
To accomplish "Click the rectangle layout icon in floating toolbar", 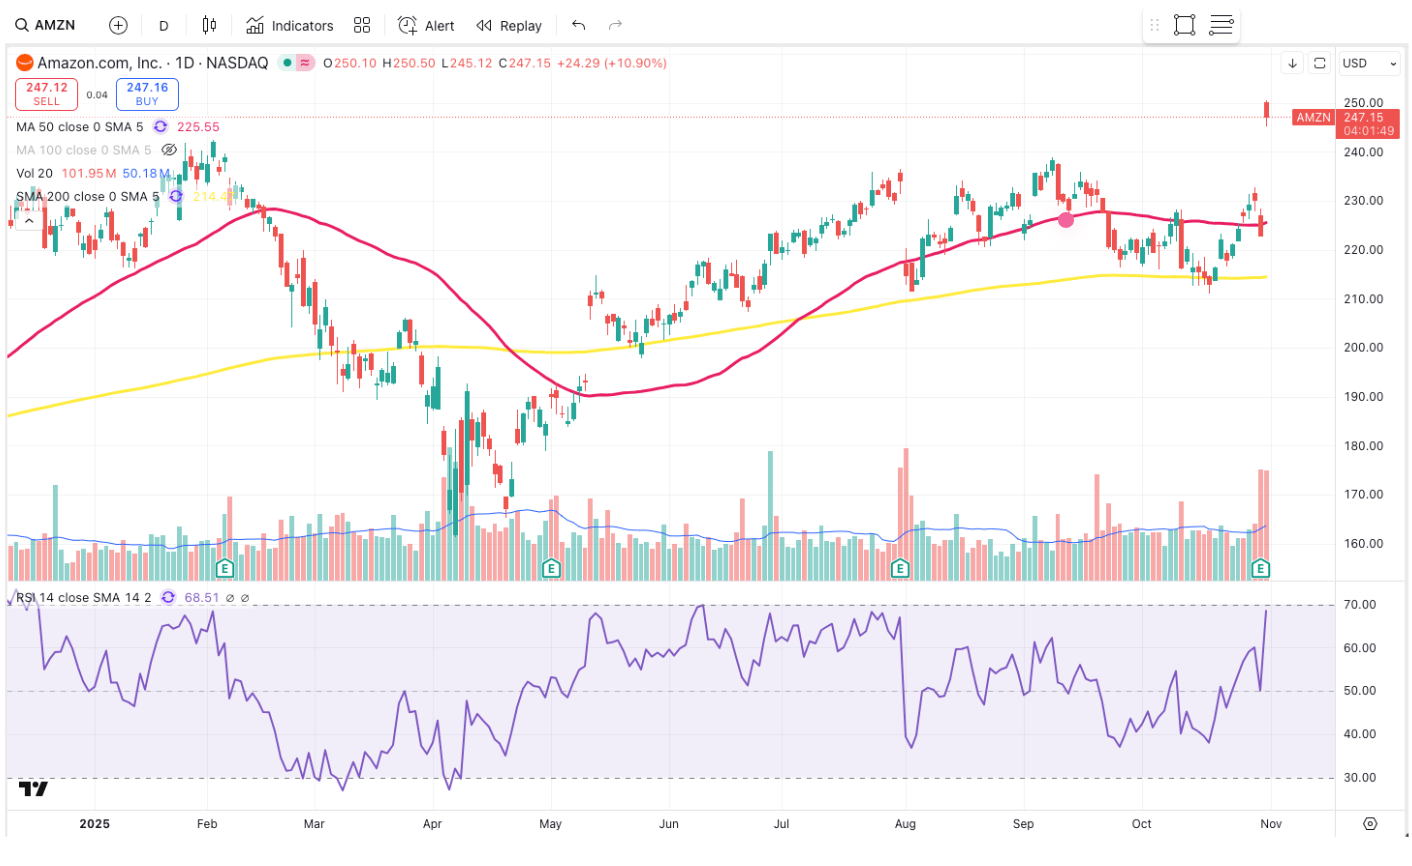I will 1184,25.
